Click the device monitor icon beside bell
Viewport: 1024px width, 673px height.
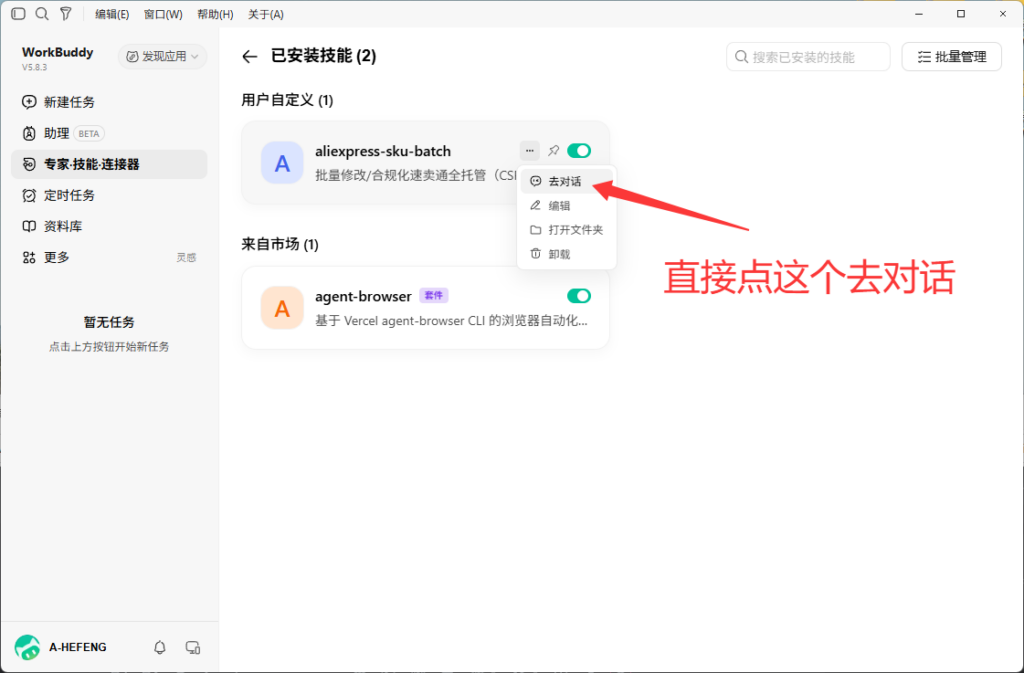click(193, 647)
